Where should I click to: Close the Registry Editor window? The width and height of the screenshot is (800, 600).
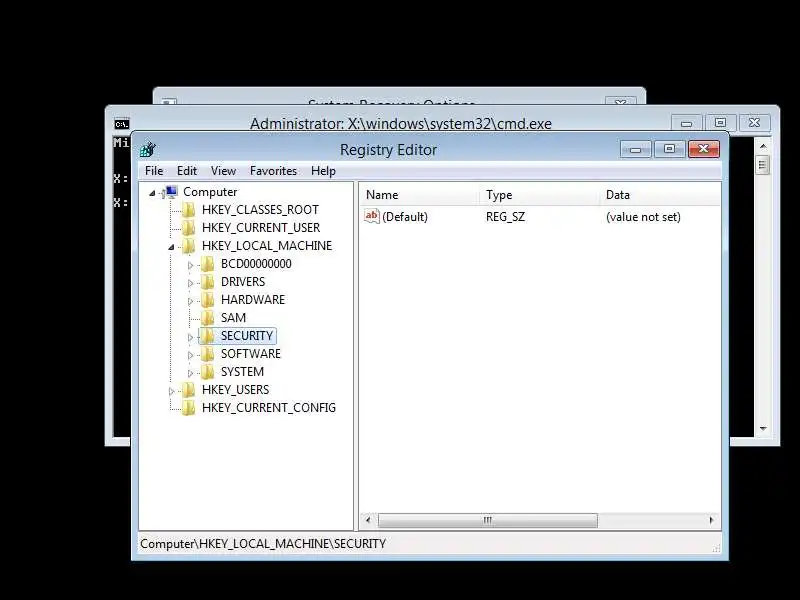704,149
